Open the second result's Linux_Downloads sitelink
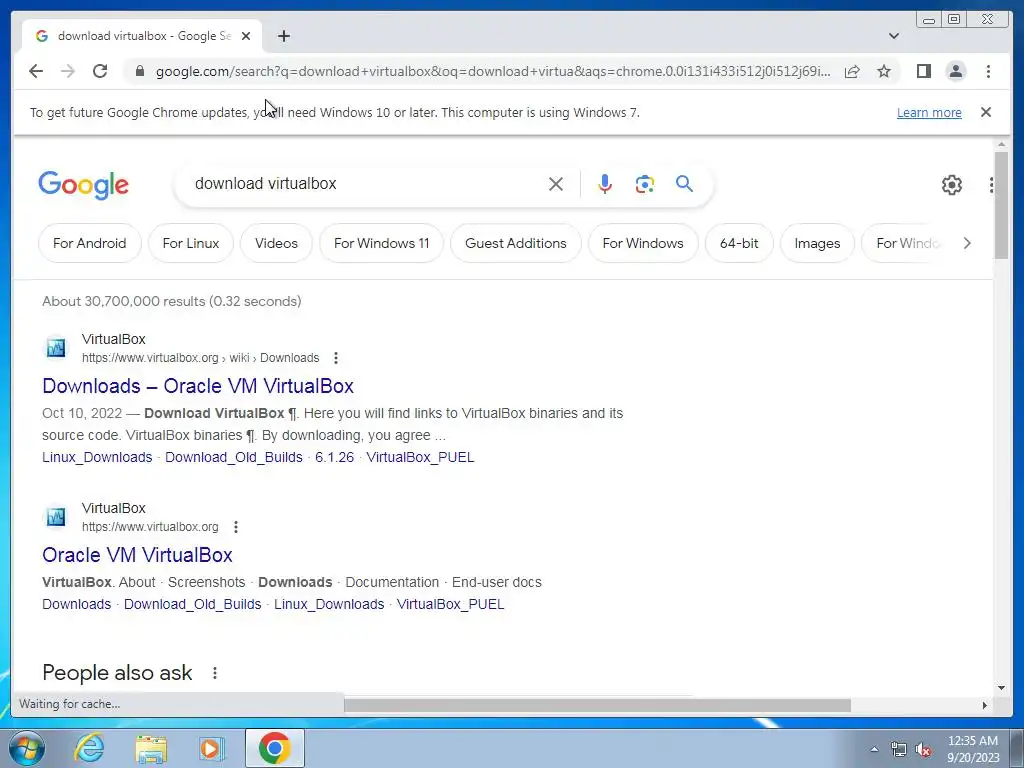1024x768 pixels. pos(329,604)
